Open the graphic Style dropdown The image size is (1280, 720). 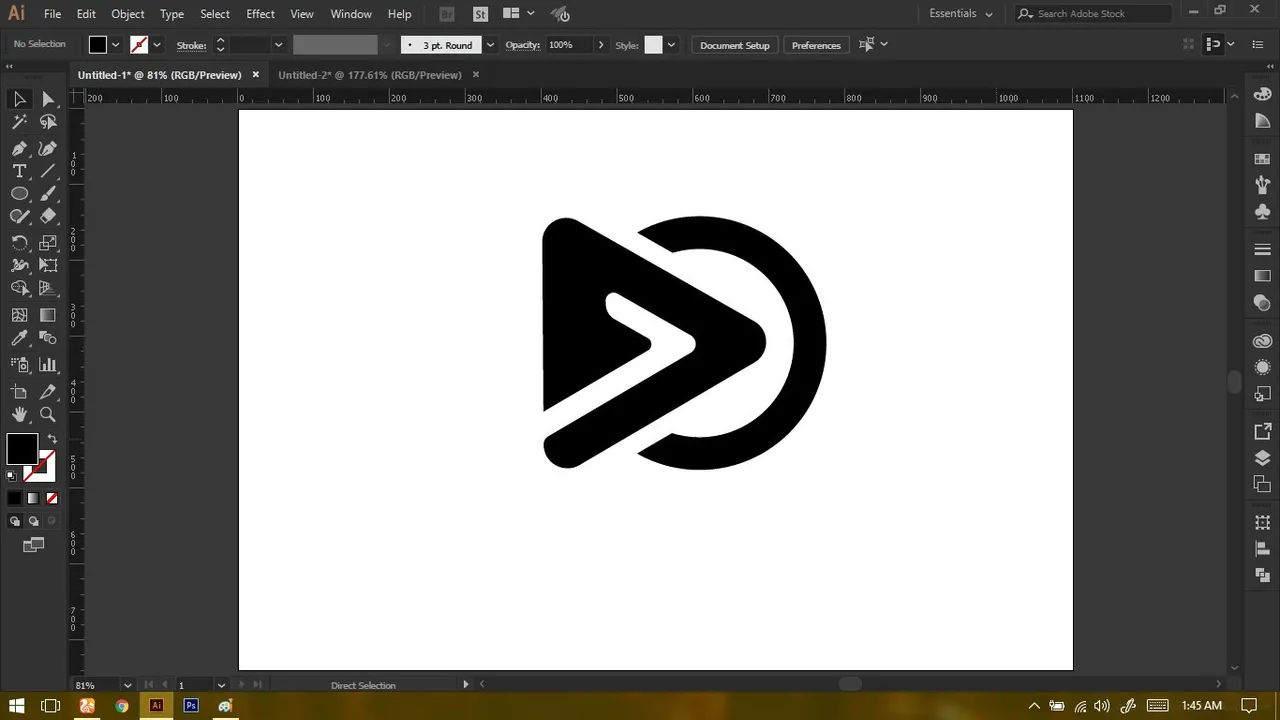671,45
